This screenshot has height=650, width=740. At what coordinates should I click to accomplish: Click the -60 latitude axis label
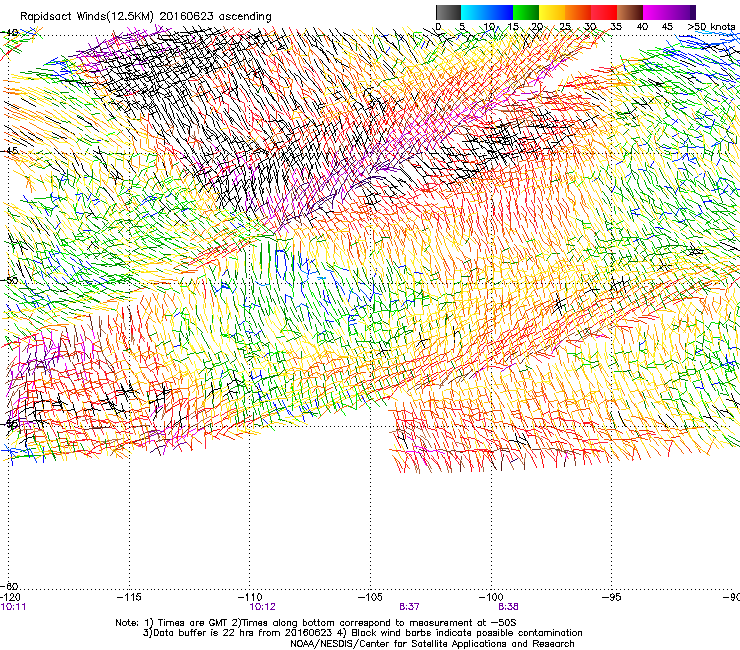pyautogui.click(x=9, y=586)
